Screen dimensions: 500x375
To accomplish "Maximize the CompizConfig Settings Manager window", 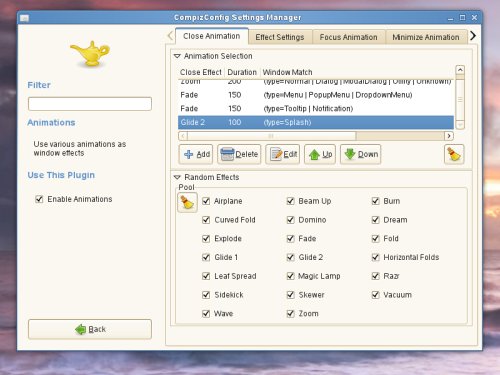I will 462,18.
